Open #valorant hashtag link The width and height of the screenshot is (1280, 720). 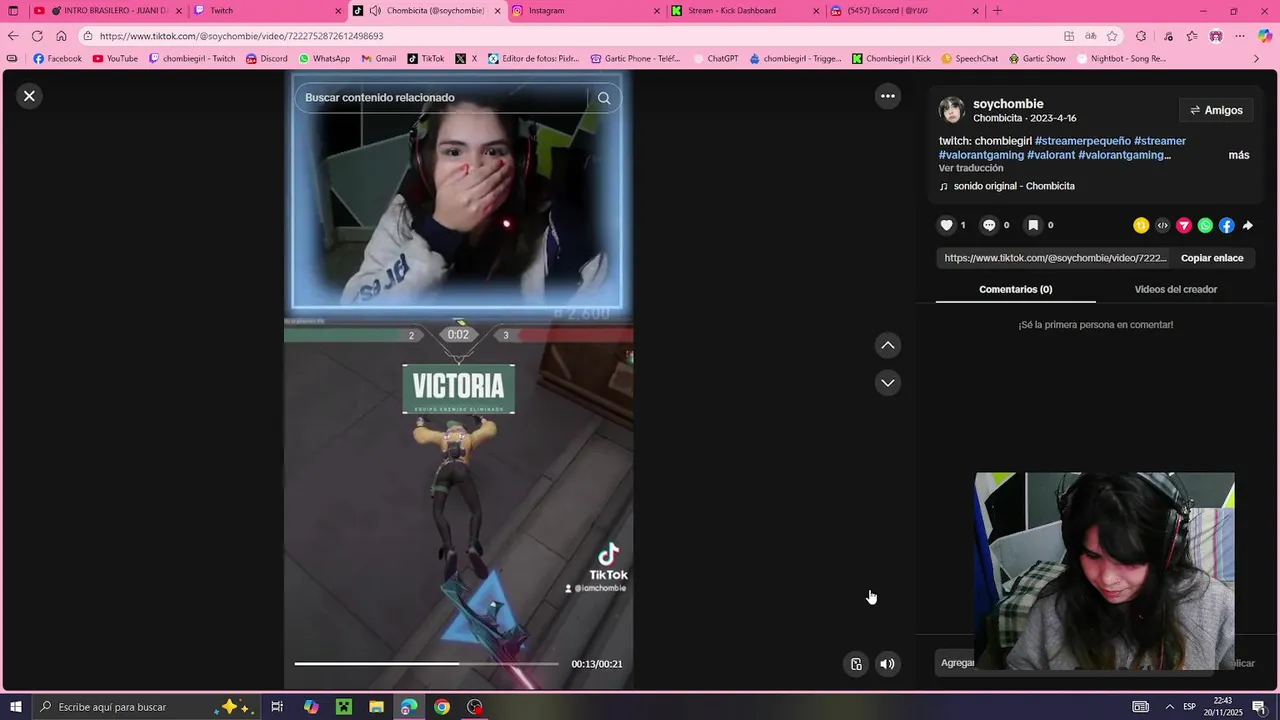pyautogui.click(x=1051, y=155)
